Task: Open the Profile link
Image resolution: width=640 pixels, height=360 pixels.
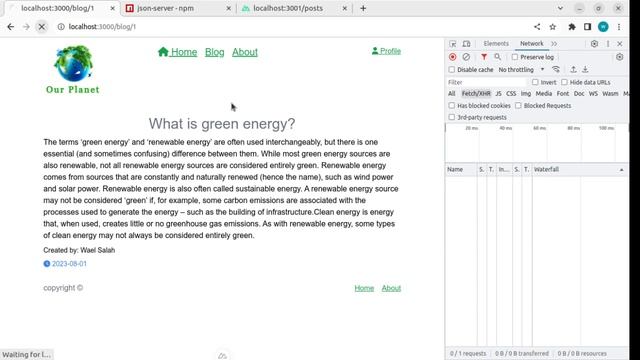Action: 386,51
